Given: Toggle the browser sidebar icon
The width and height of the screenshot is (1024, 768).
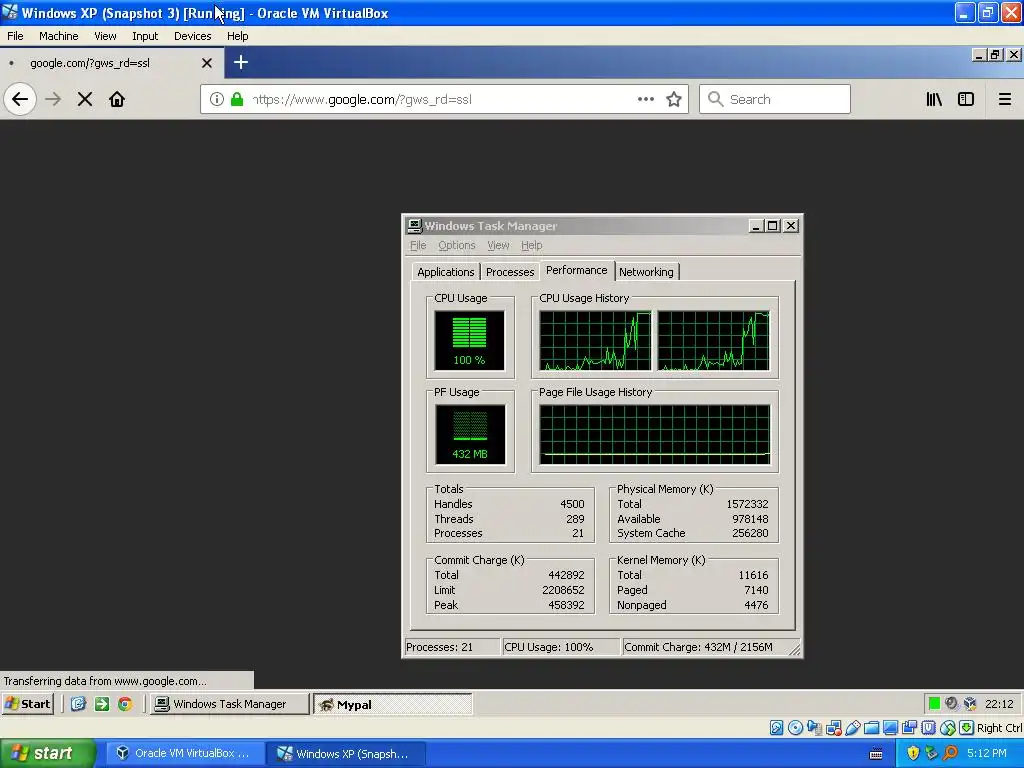Looking at the screenshot, I should tap(966, 99).
